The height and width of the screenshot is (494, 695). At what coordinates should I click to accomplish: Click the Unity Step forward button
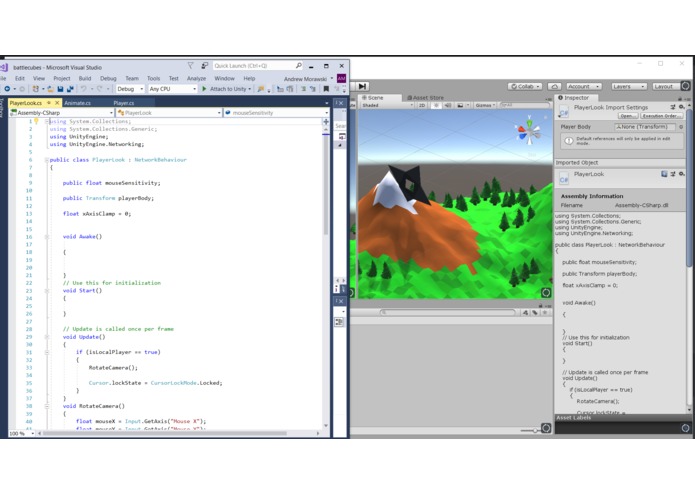point(363,86)
